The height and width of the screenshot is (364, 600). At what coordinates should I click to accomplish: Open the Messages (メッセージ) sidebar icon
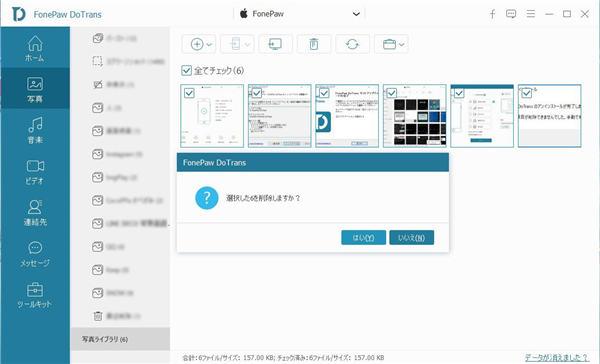point(35,254)
